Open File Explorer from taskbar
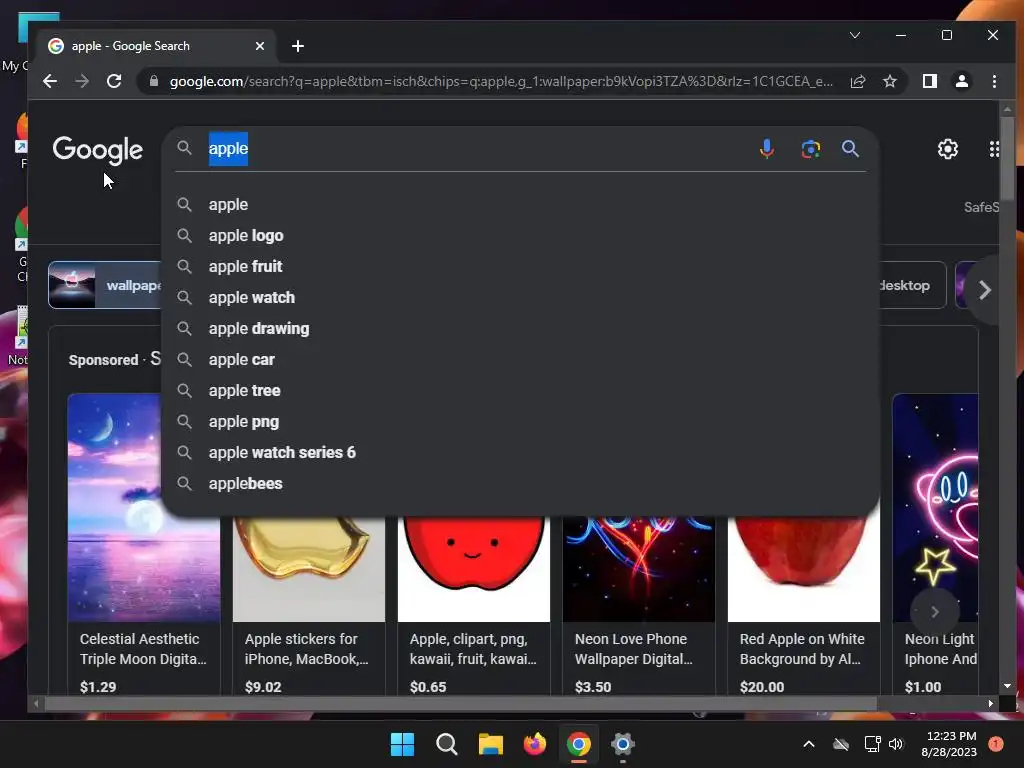 tap(490, 744)
